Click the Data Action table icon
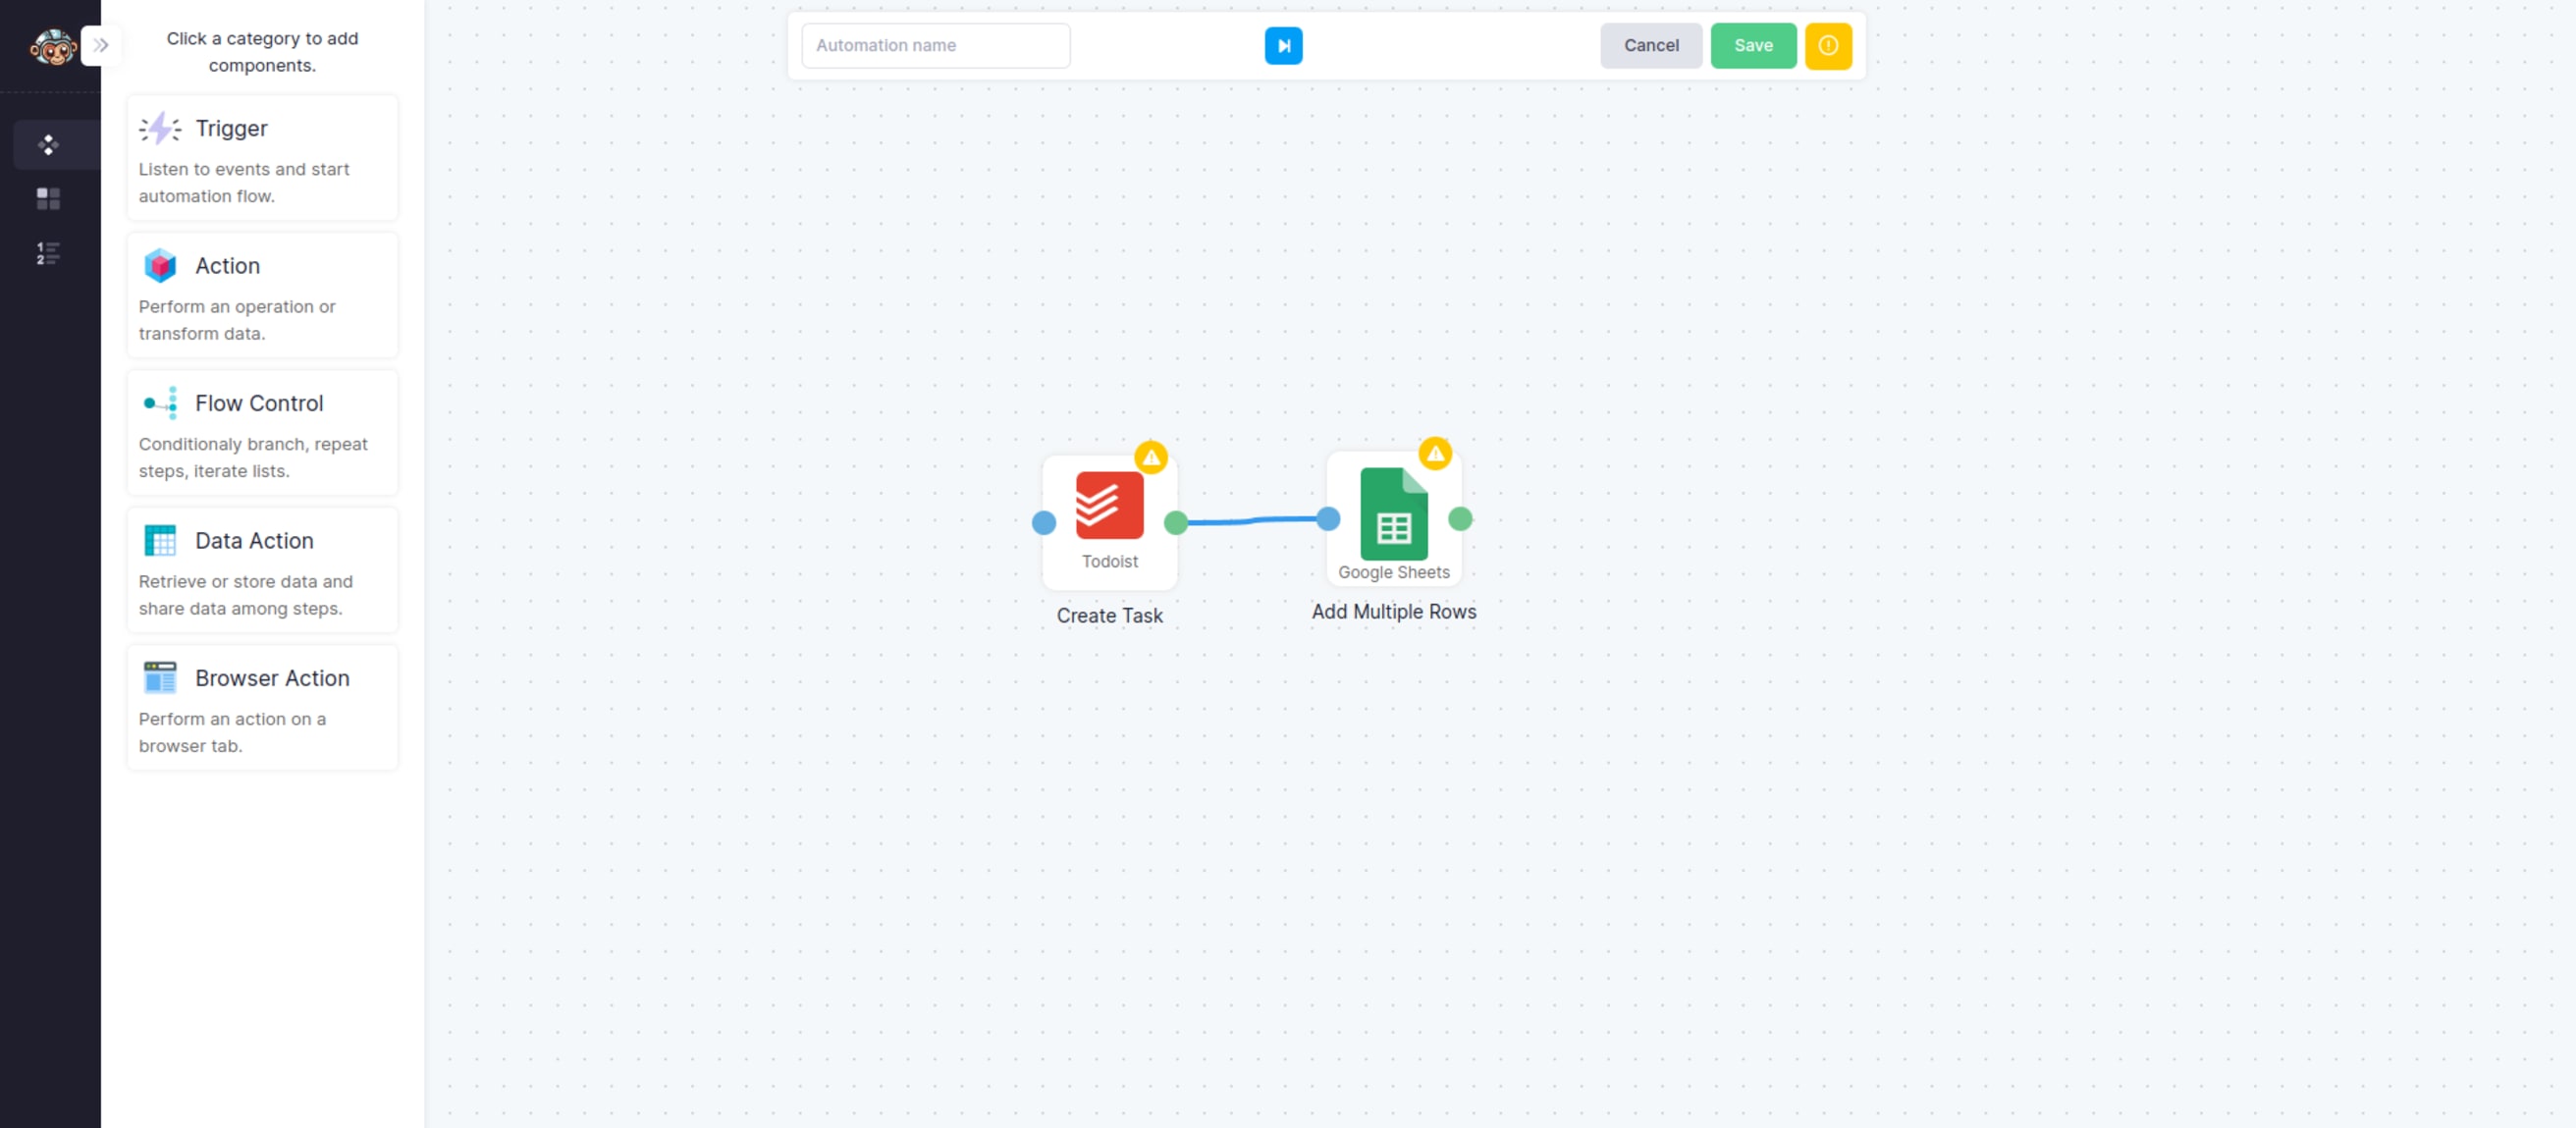This screenshot has height=1128, width=2576. point(161,540)
